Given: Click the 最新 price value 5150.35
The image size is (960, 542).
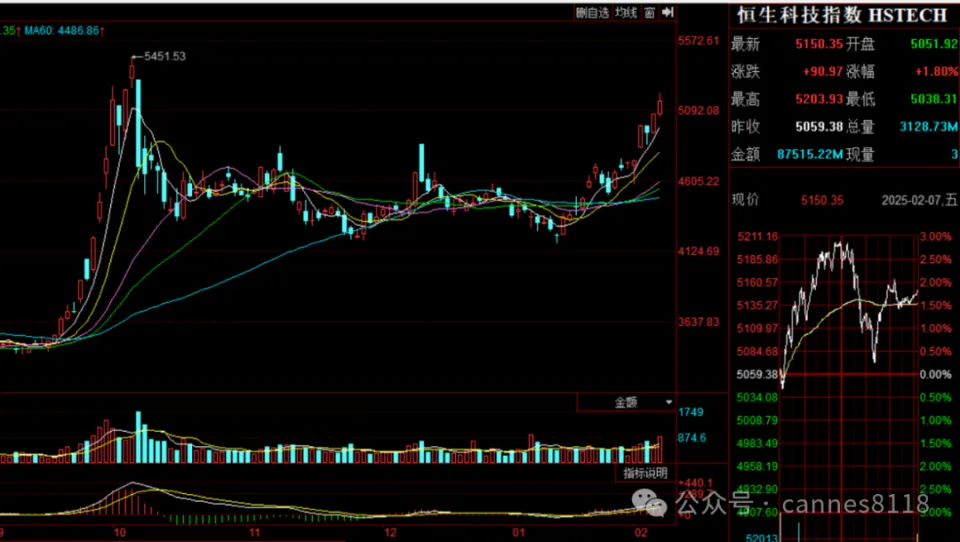Looking at the screenshot, I should [x=819, y=45].
